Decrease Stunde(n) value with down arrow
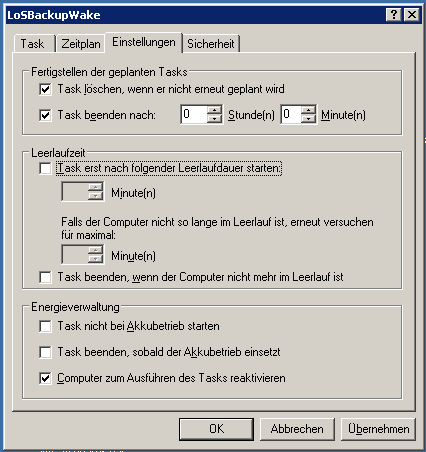 214,119
